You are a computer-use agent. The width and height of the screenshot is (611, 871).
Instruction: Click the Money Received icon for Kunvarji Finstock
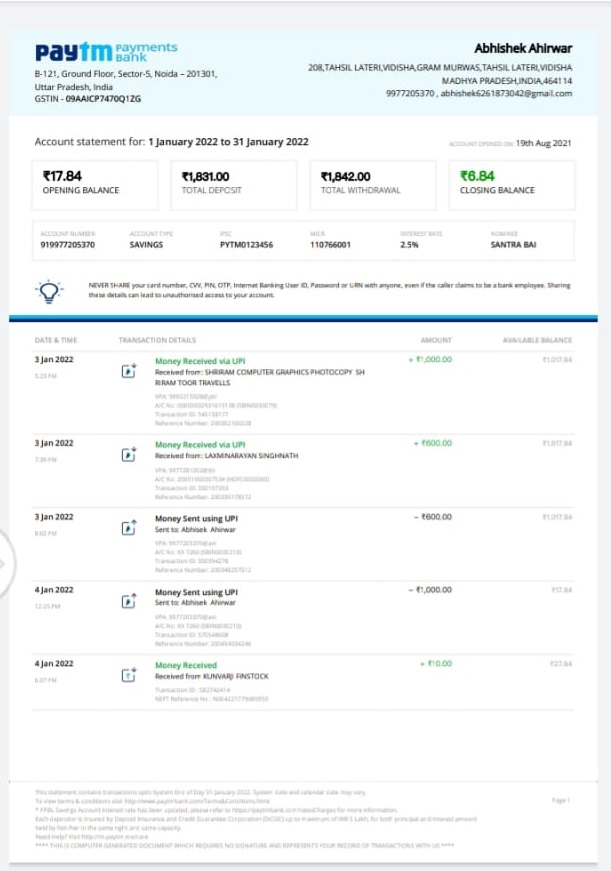129,675
